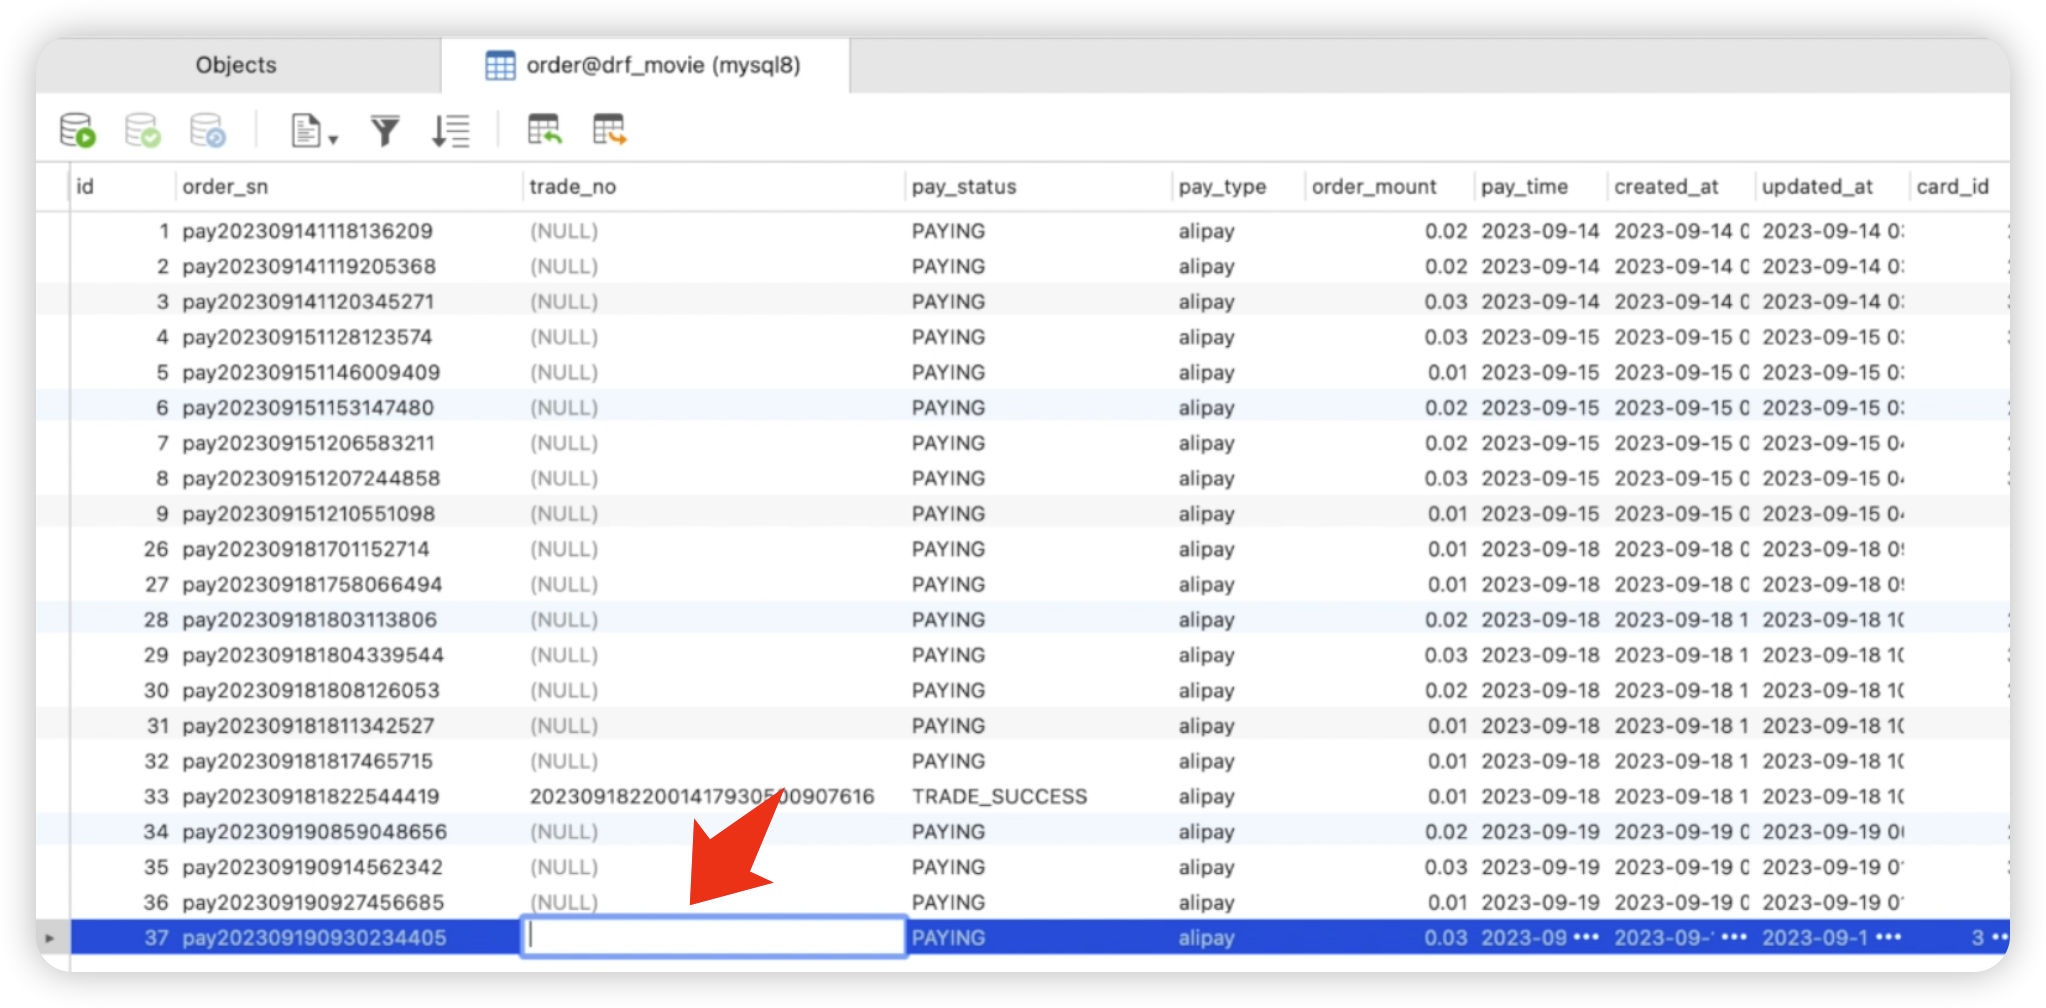Click the pay_time column header
Screen dimensions: 2046x1008
[1525, 187]
